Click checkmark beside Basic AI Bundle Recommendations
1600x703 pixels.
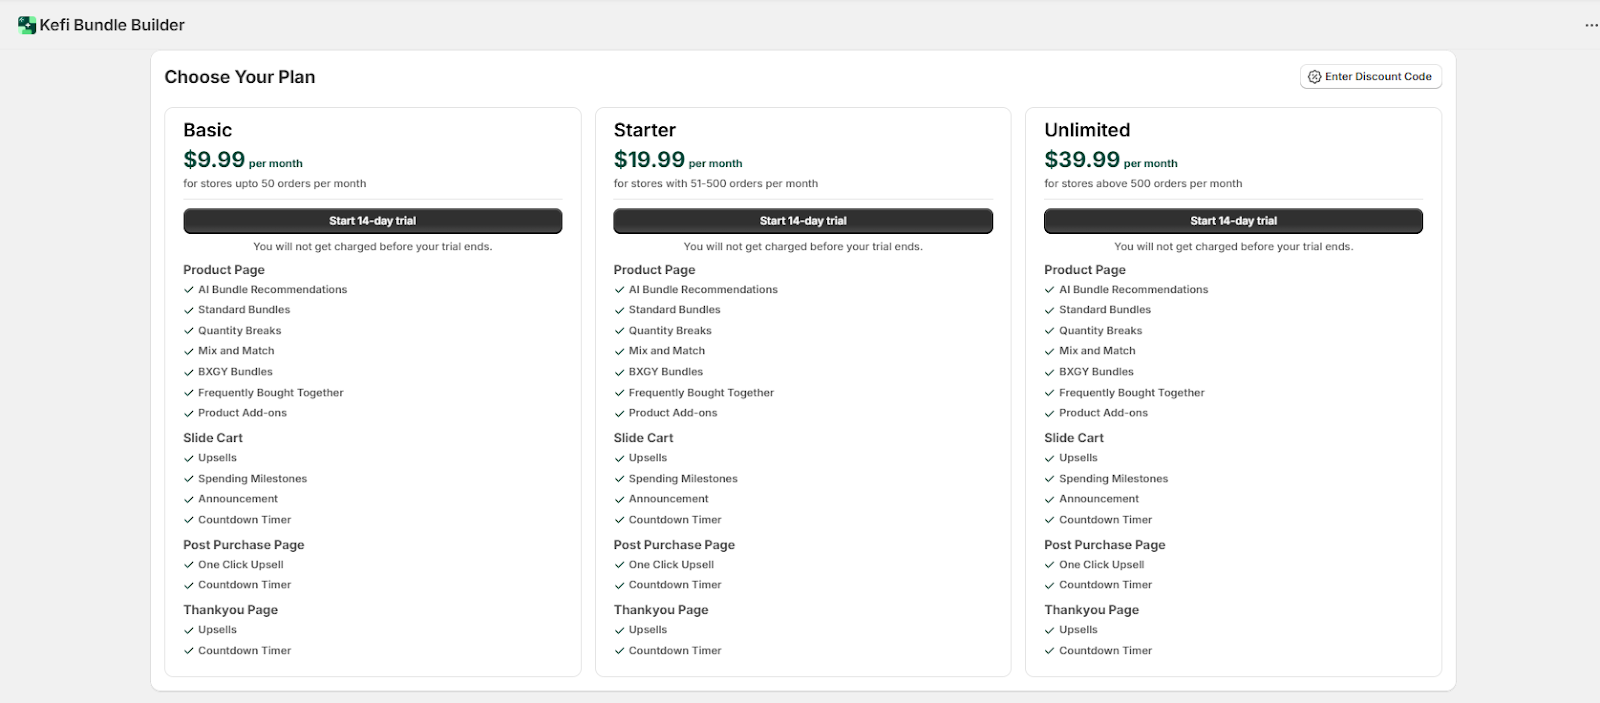[189, 290]
